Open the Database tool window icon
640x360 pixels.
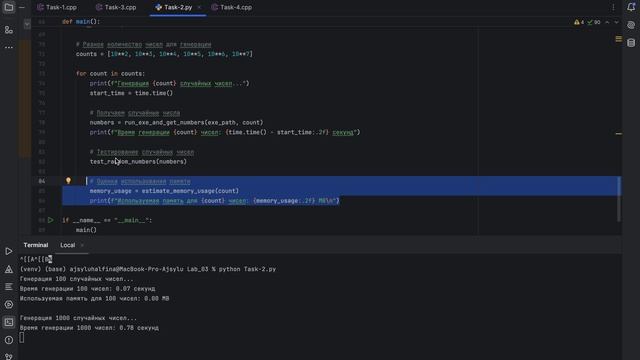pyautogui.click(x=631, y=42)
